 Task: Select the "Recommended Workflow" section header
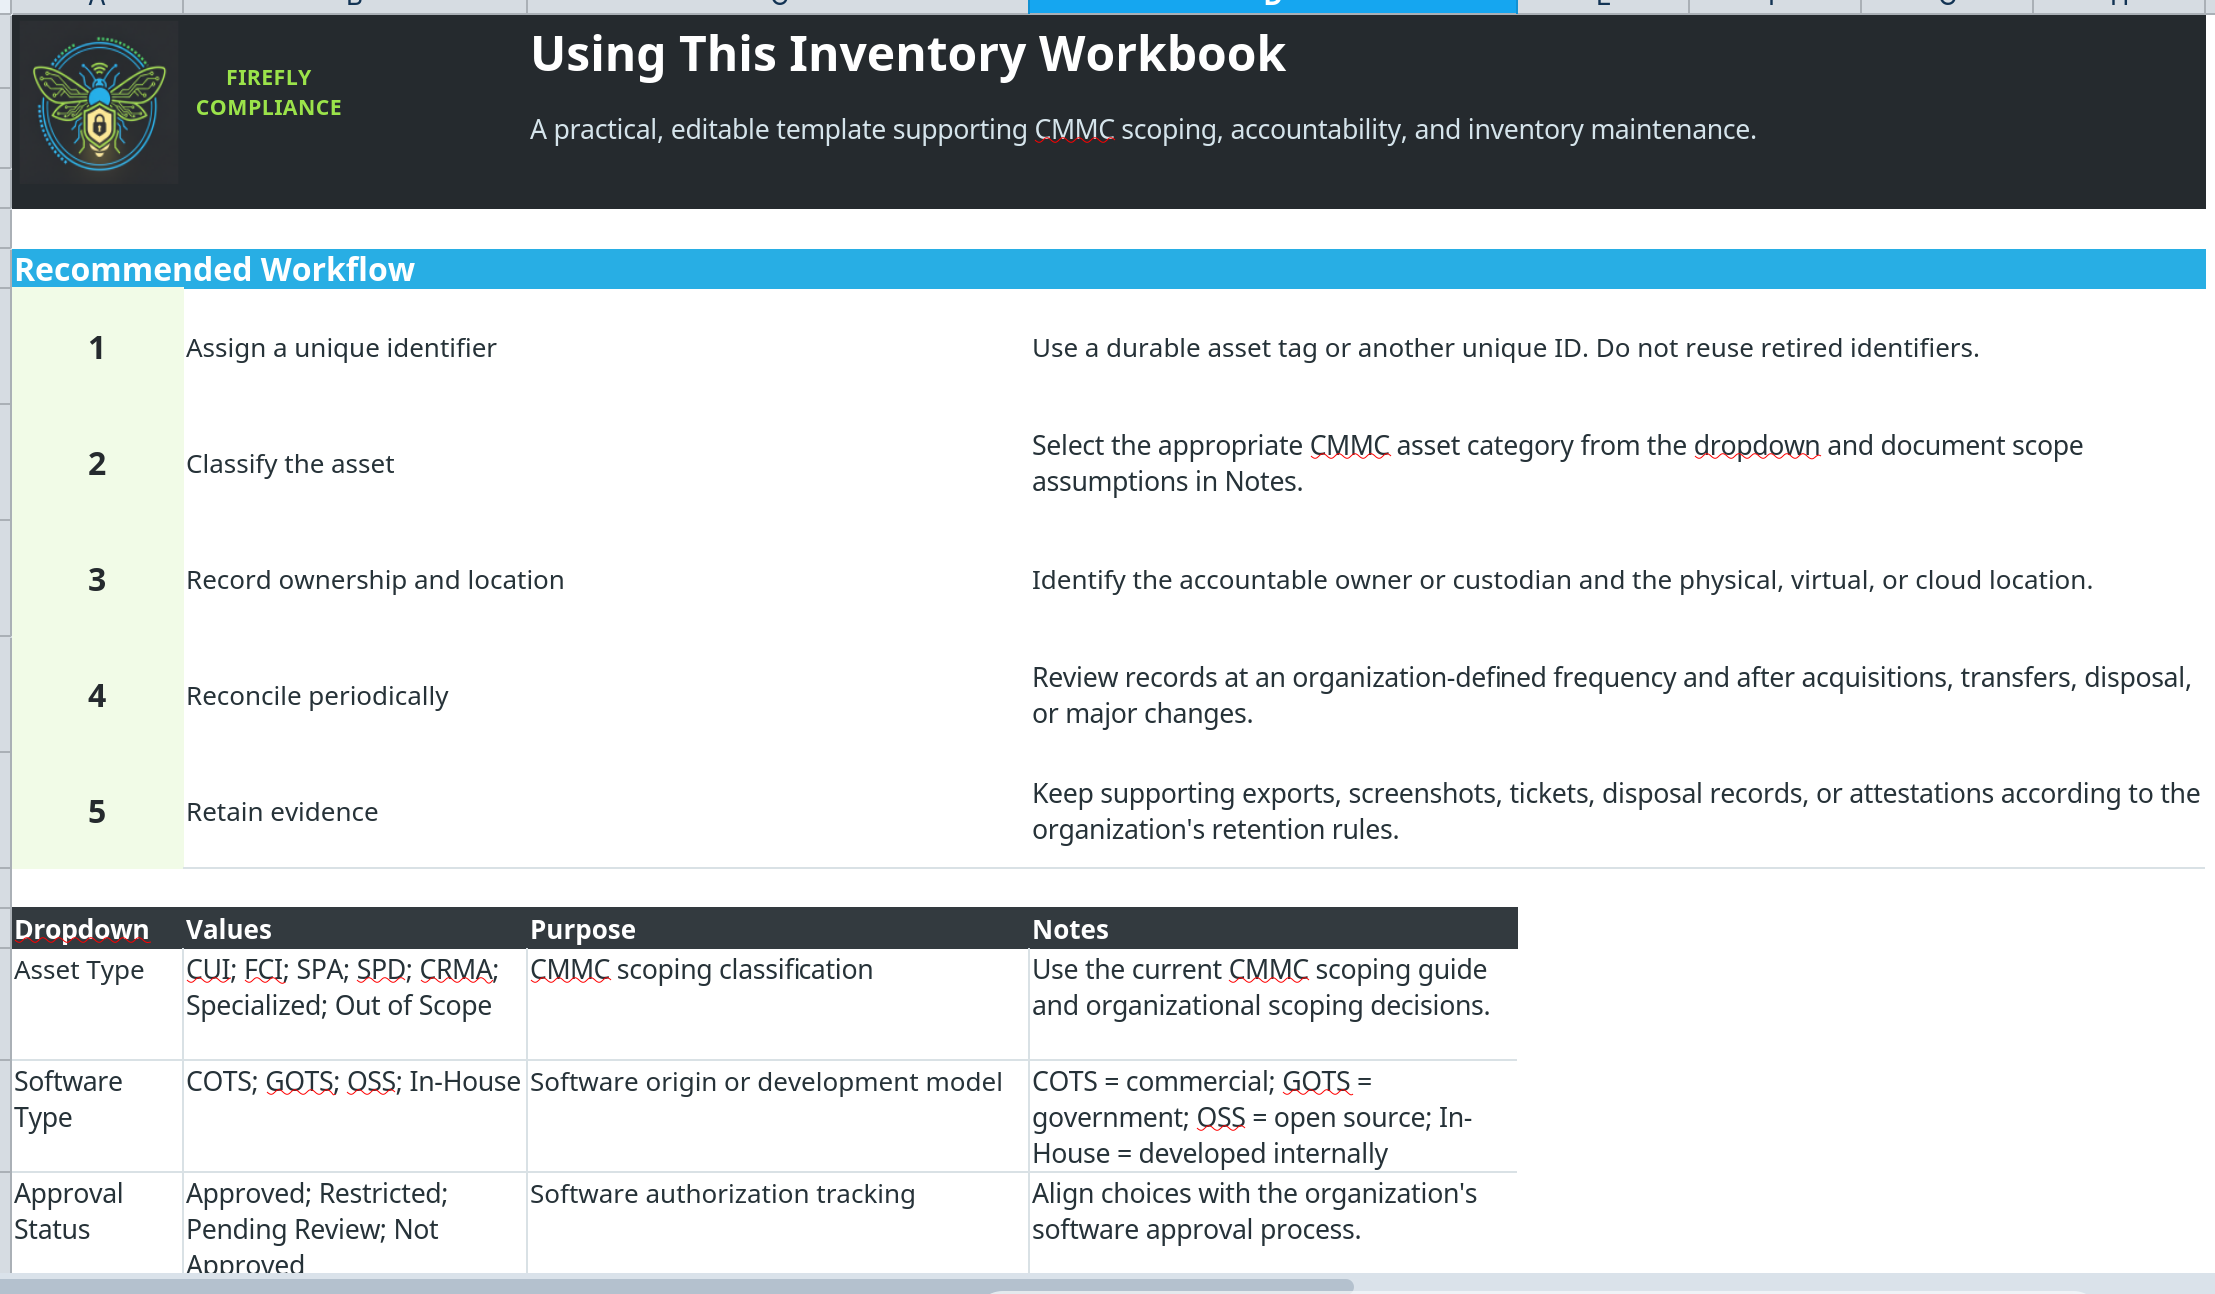1109,269
